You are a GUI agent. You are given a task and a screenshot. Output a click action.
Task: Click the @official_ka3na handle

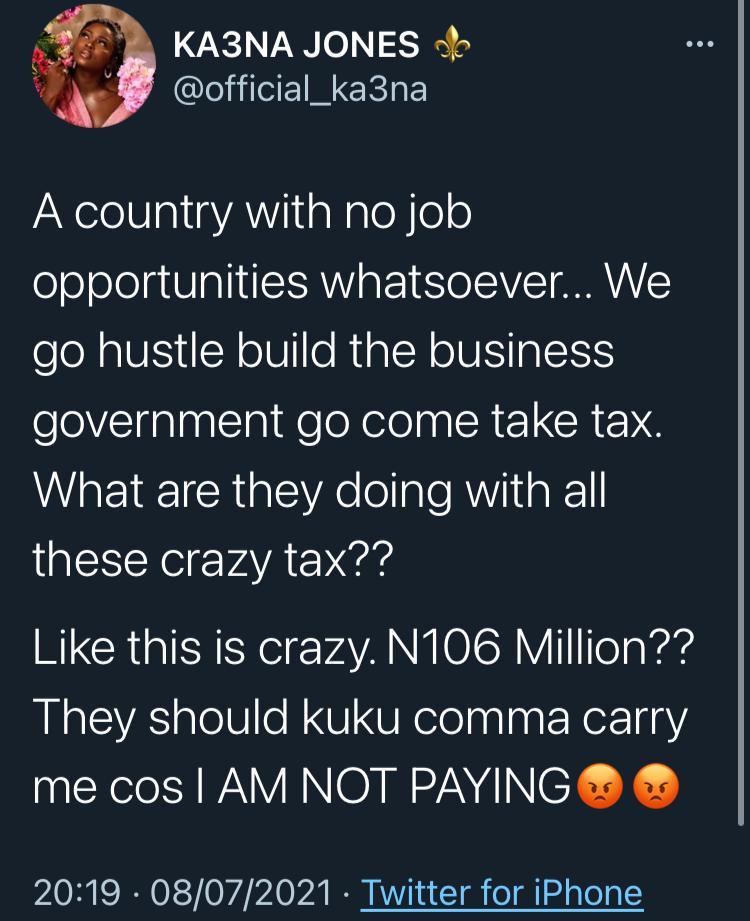coord(299,90)
